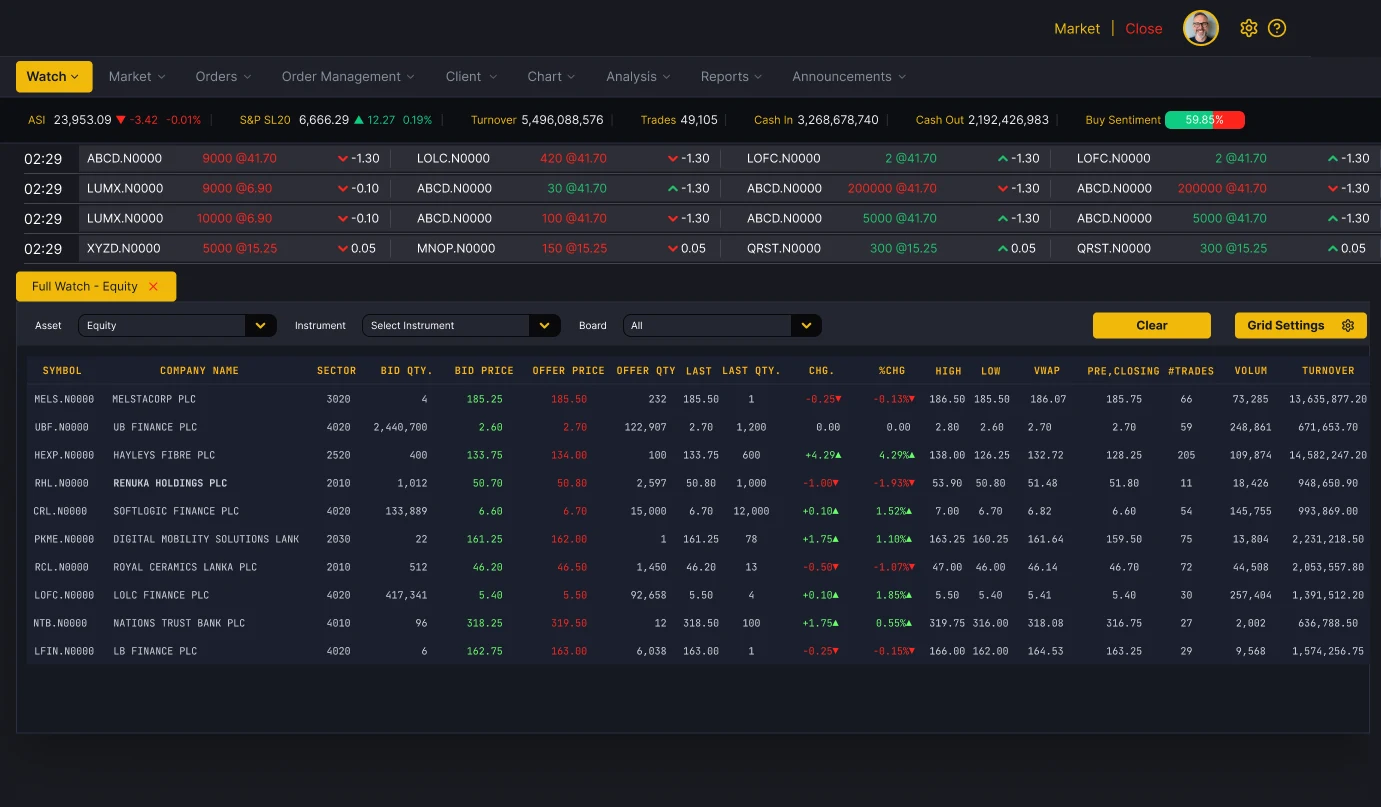Screen dimensions: 1381x807
Task: Select DIGITAL MOBILITY SOLUTIONS LANK row name
Action: coord(206,539)
